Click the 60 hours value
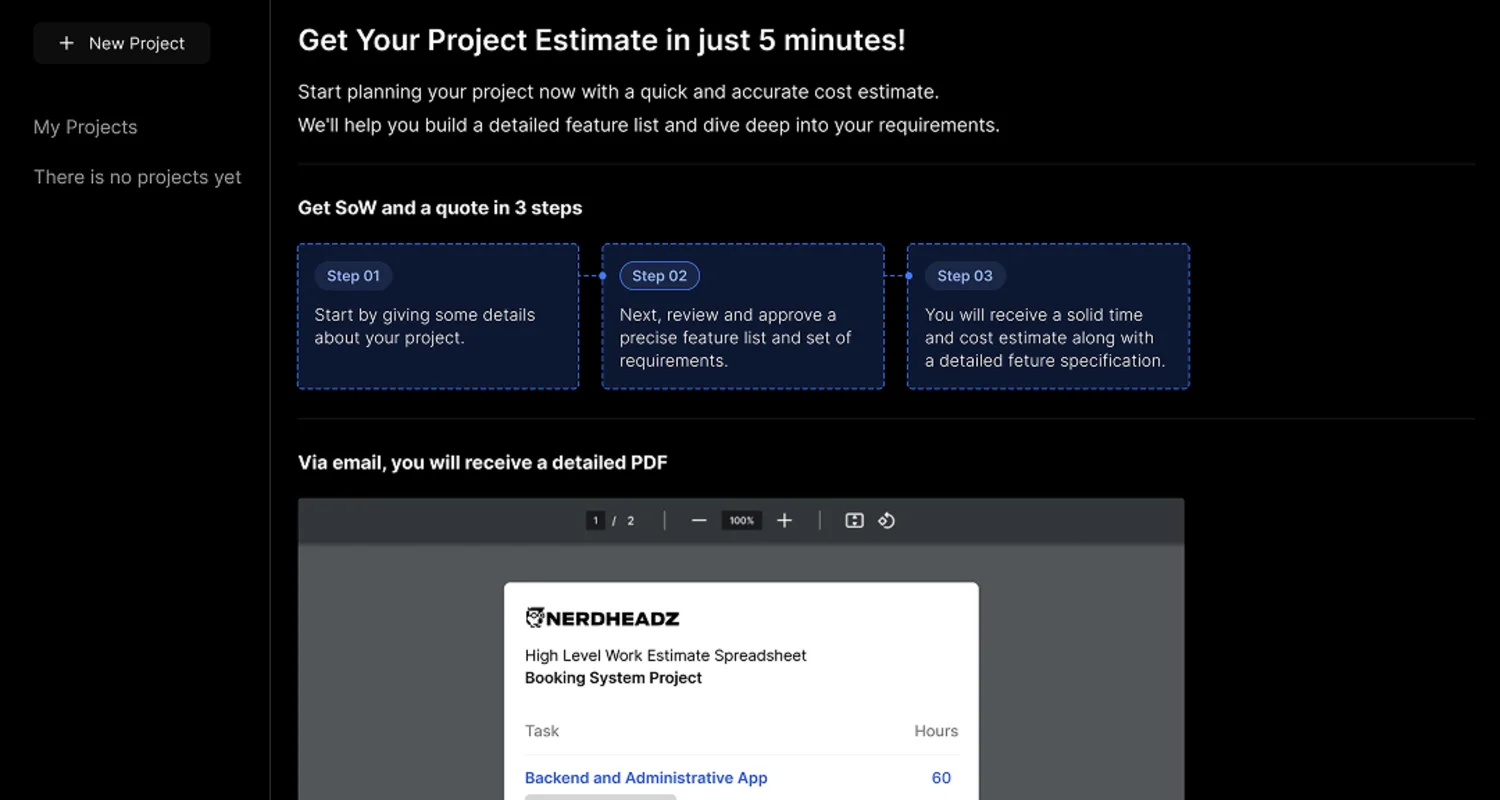 coord(940,777)
